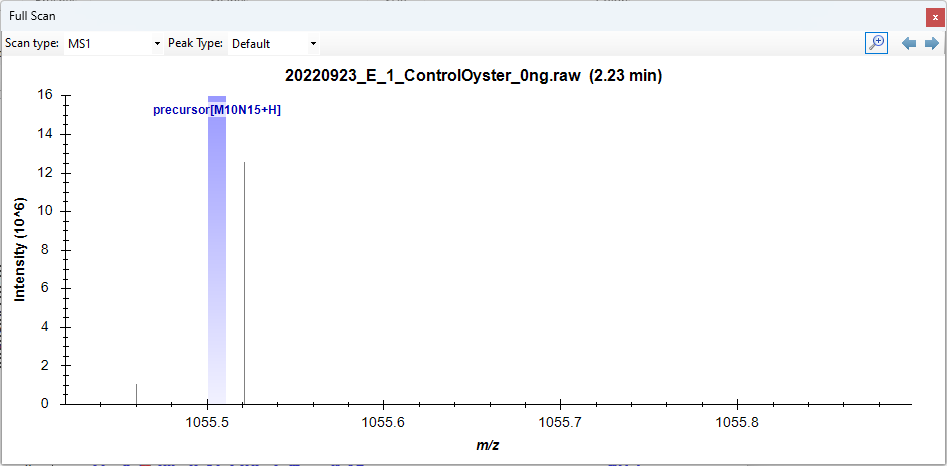Image resolution: width=947 pixels, height=466 pixels.
Task: Click the chart title with raw file name
Action: click(473, 76)
